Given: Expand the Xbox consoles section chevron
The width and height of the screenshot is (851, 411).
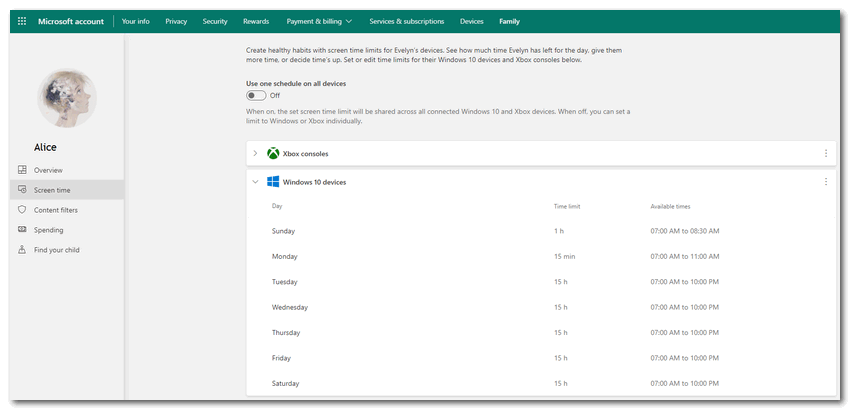Looking at the screenshot, I should [255, 154].
